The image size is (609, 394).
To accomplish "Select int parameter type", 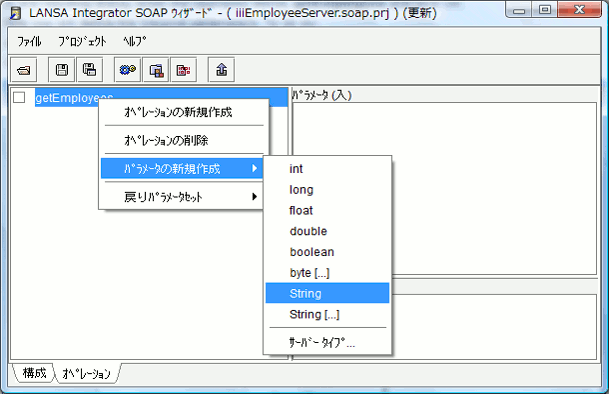I will click(x=327, y=169).
